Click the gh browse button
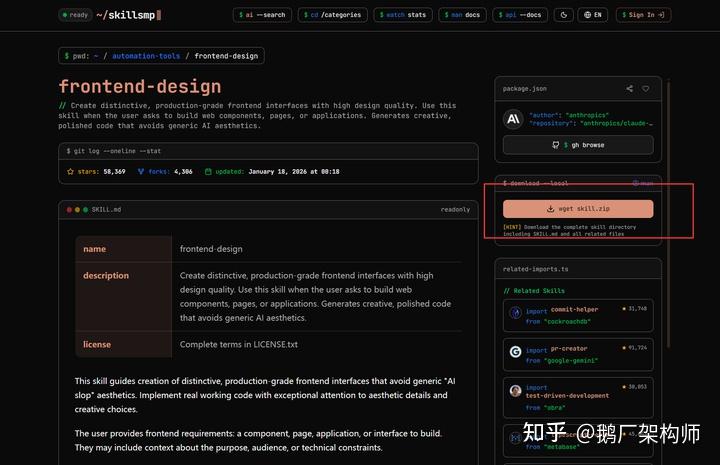Screen dimensions: 720x465 [x=578, y=145]
